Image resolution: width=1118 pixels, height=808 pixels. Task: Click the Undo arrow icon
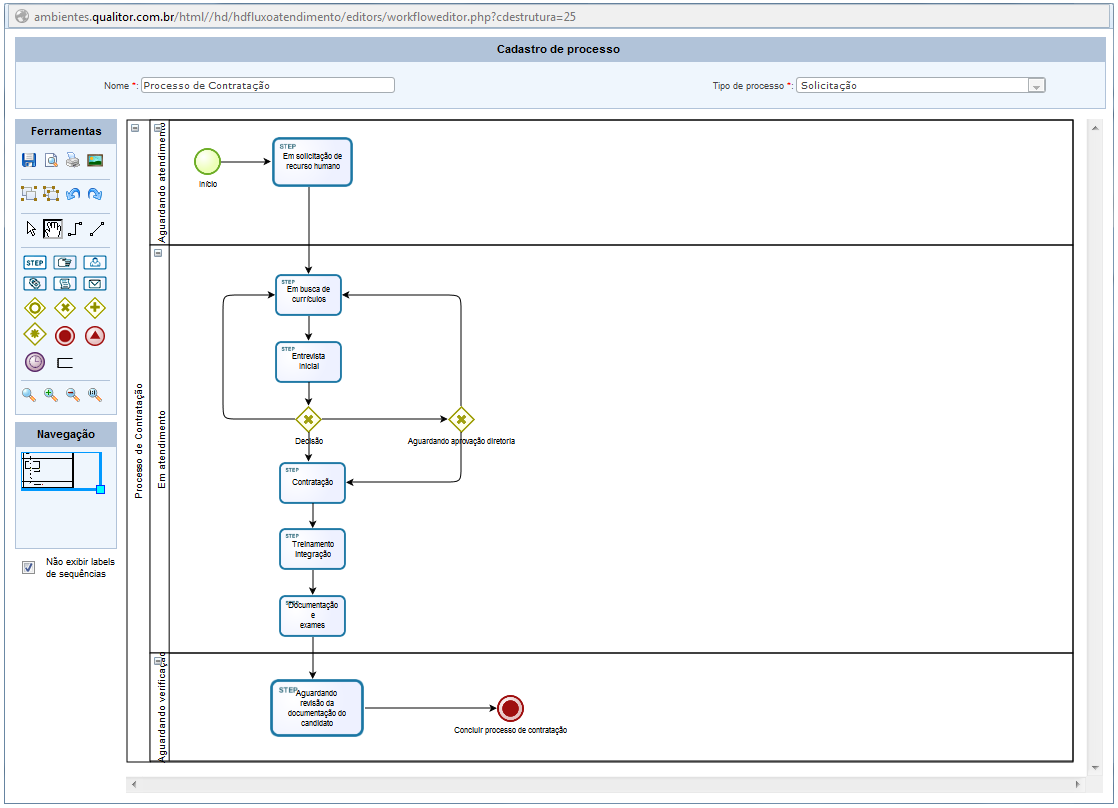click(x=73, y=194)
